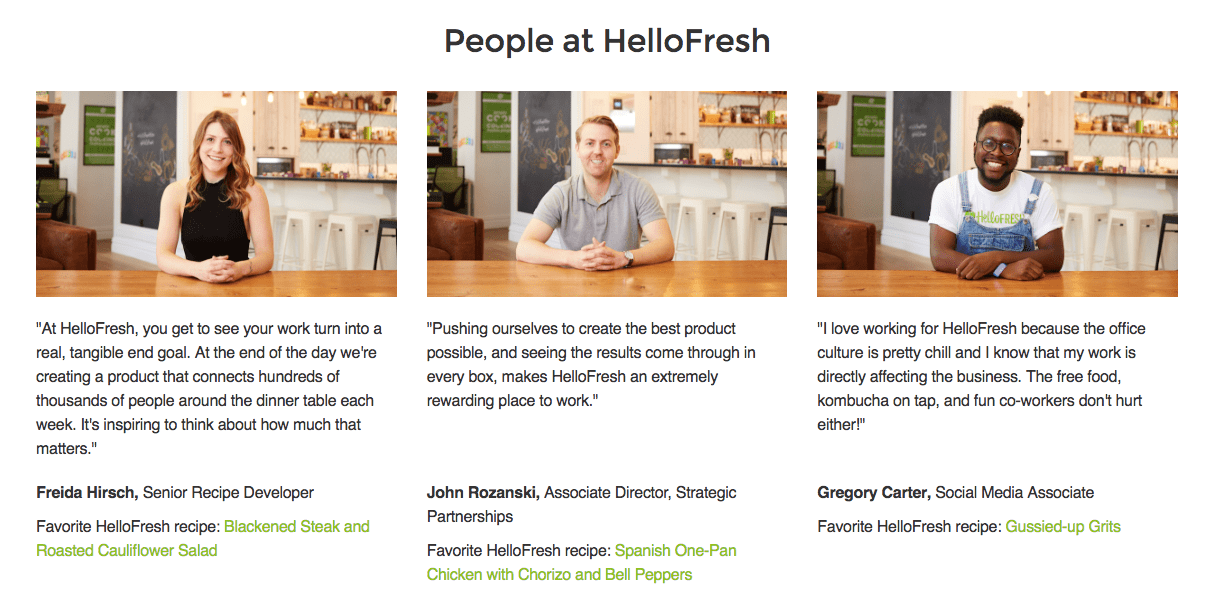This screenshot has width=1215, height=610.
Task: Click Freida Hirsch's portrait photo
Action: click(x=216, y=194)
